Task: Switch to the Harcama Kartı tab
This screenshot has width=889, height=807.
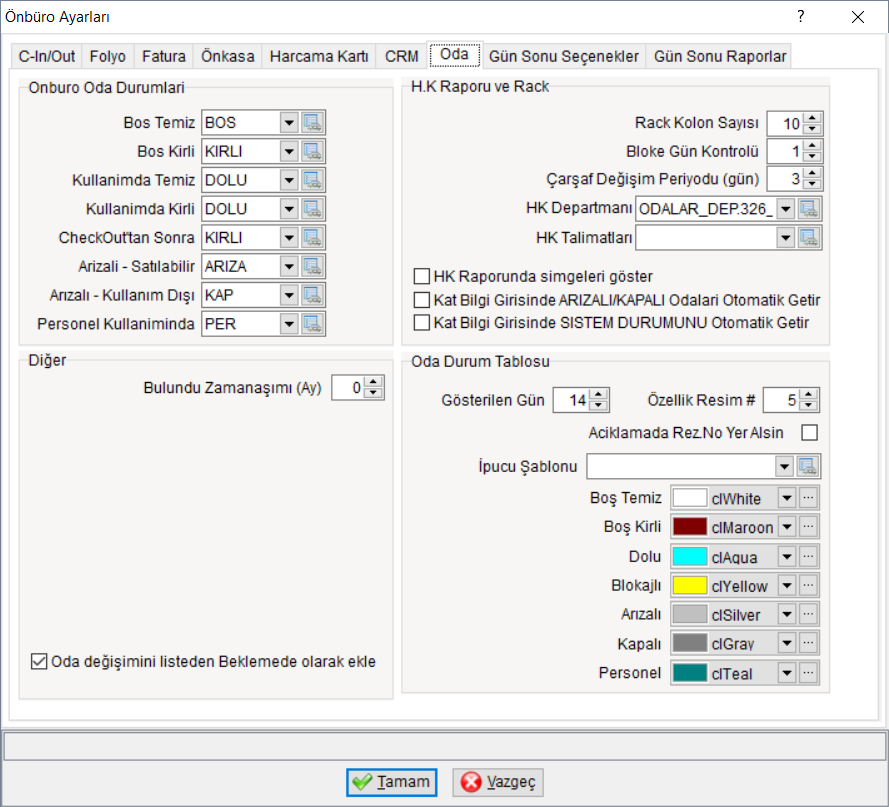Action: (319, 57)
